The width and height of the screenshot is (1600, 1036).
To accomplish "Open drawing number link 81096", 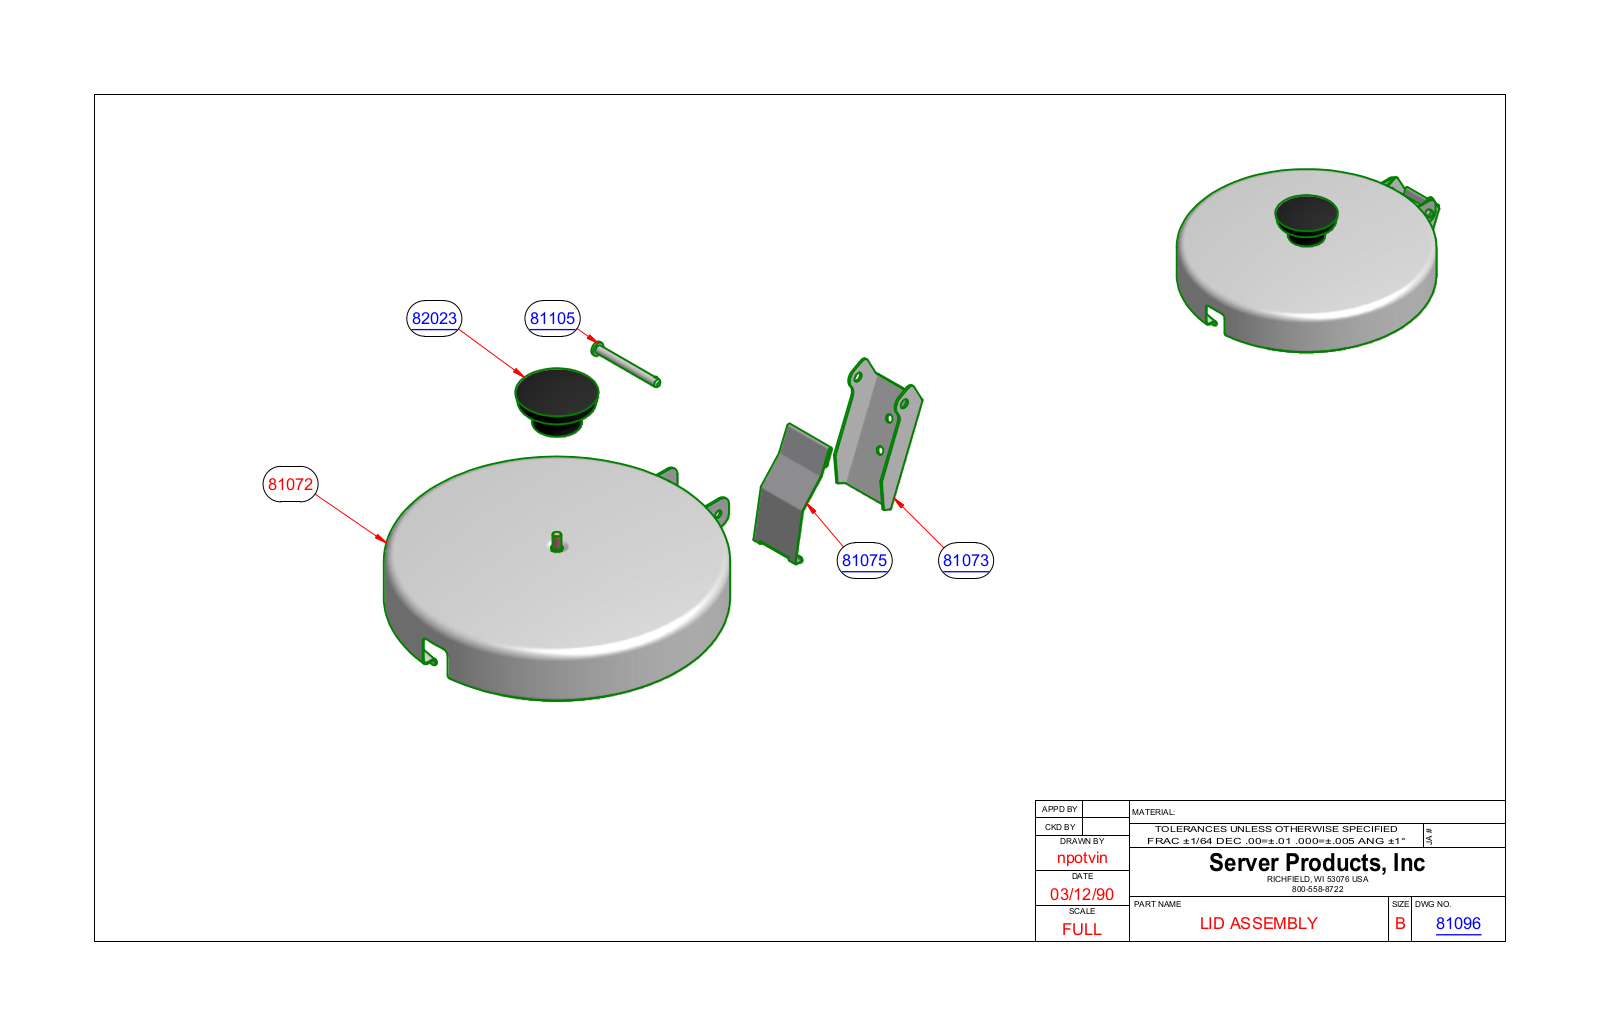I will pos(1458,923).
